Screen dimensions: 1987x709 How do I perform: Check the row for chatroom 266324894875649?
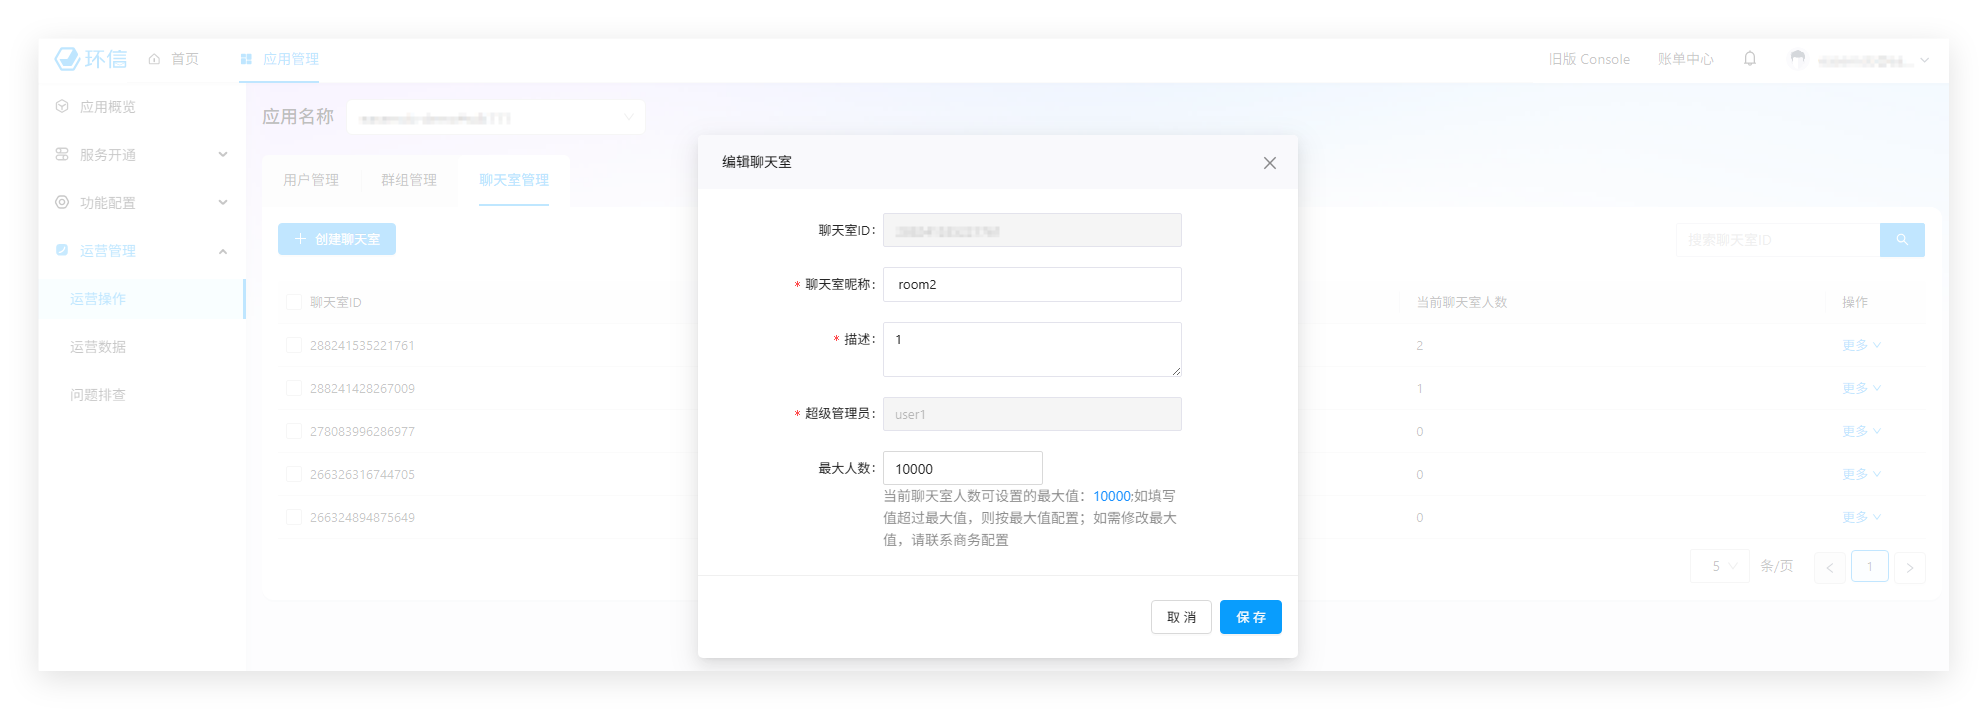click(294, 517)
